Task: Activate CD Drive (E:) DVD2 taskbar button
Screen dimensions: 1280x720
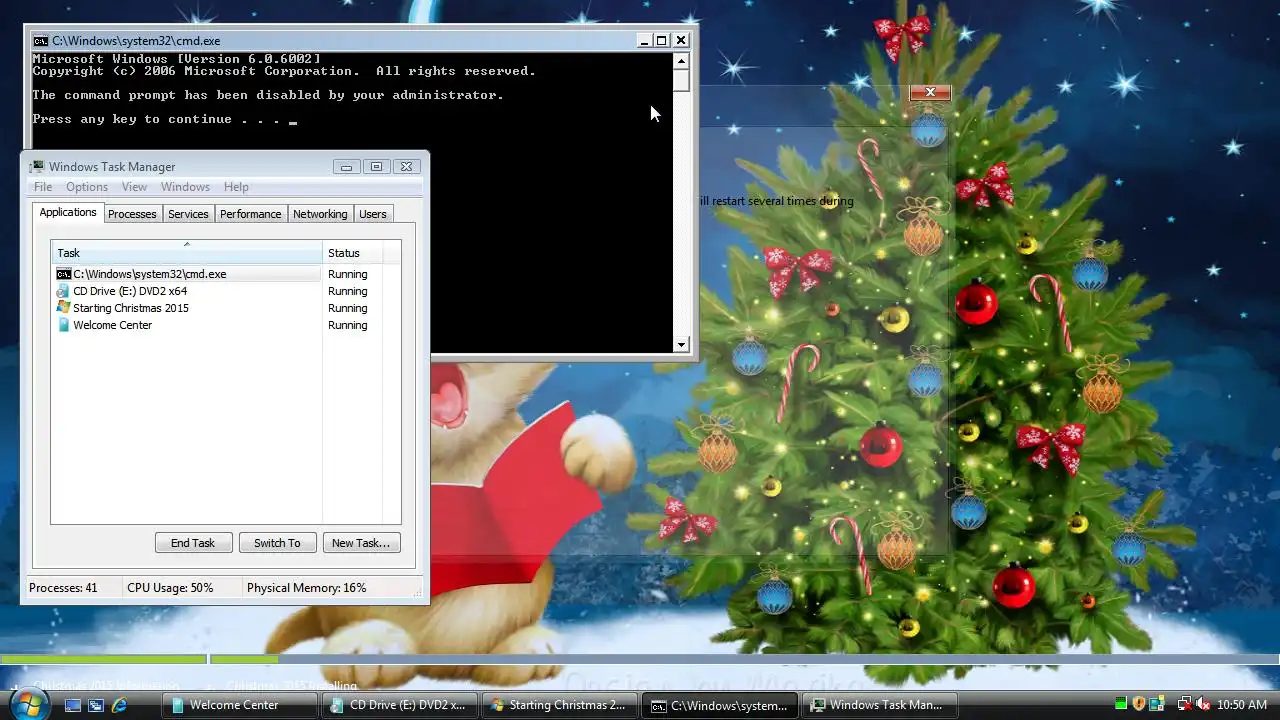Action: [402, 705]
